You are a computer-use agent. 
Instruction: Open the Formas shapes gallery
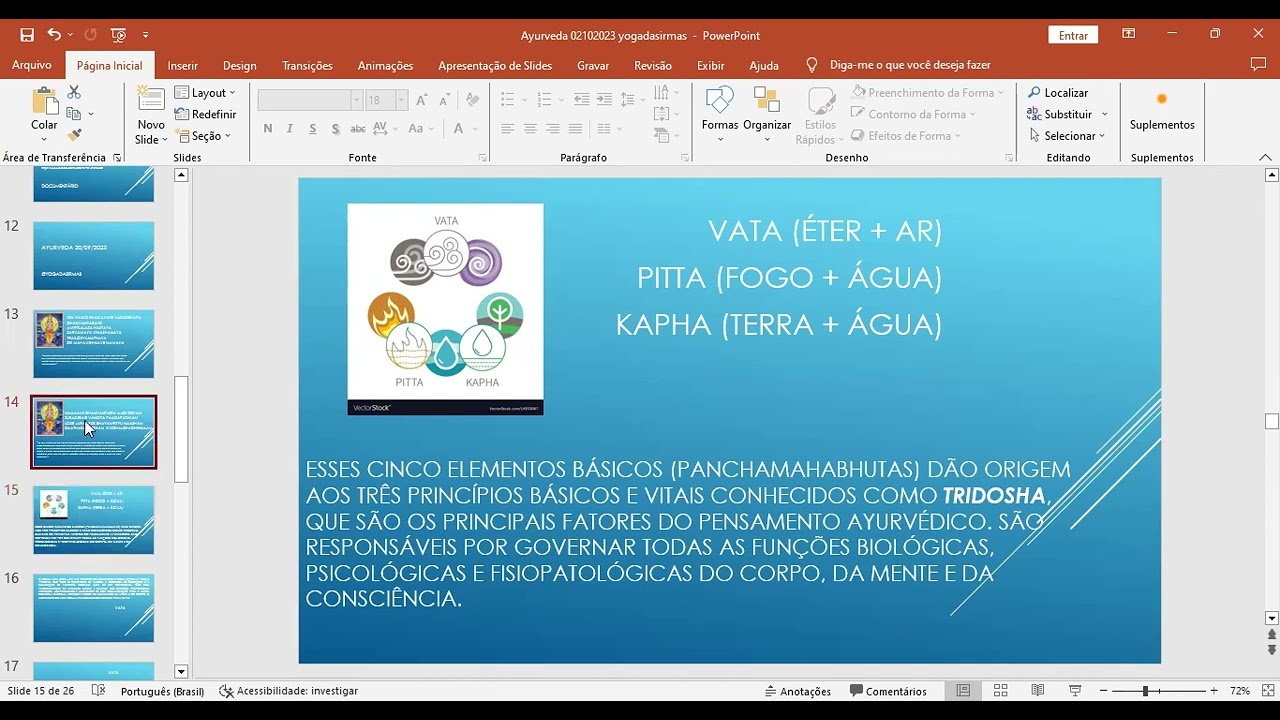pyautogui.click(x=720, y=114)
